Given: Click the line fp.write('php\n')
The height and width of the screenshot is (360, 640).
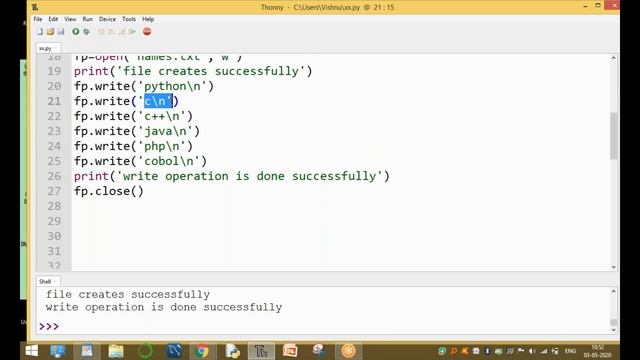Looking at the screenshot, I should [133, 146].
